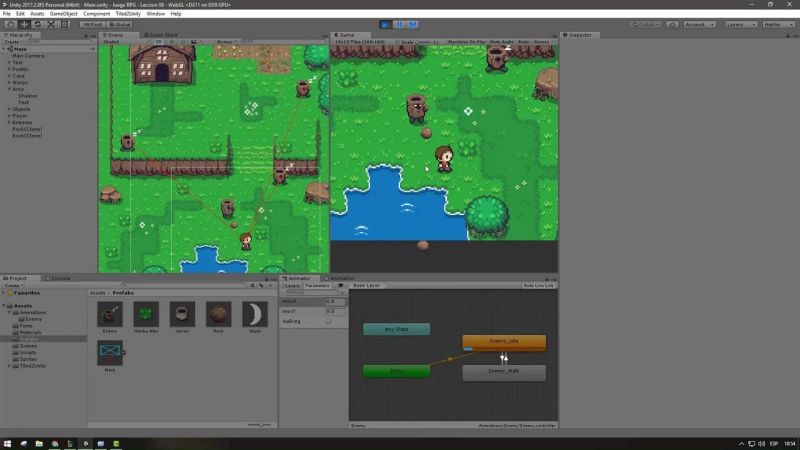Open the Collab dropdown
This screenshot has height=450, width=800.
[x=646, y=24]
